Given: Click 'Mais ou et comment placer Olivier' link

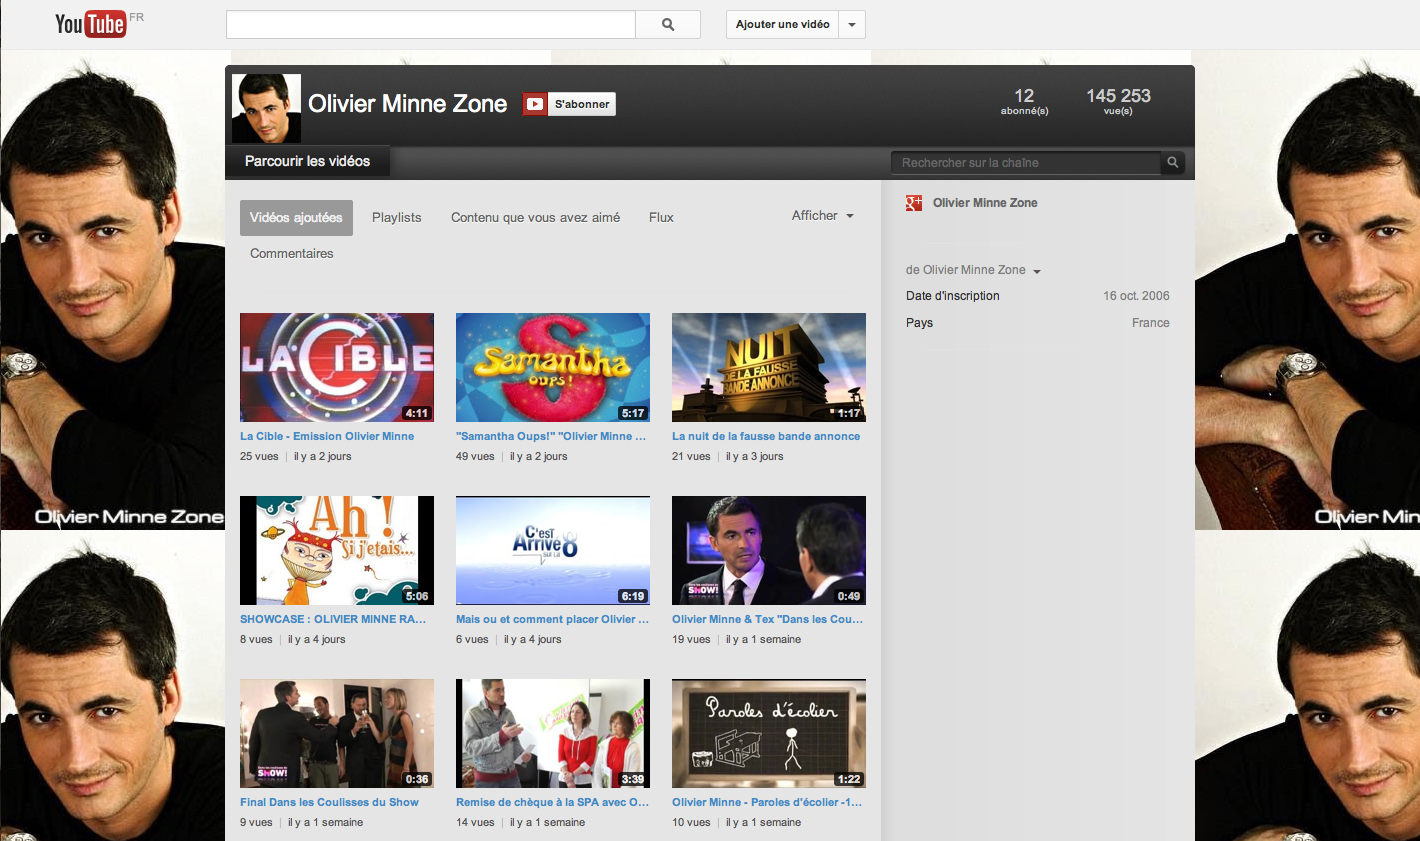Looking at the screenshot, I should (x=552, y=620).
